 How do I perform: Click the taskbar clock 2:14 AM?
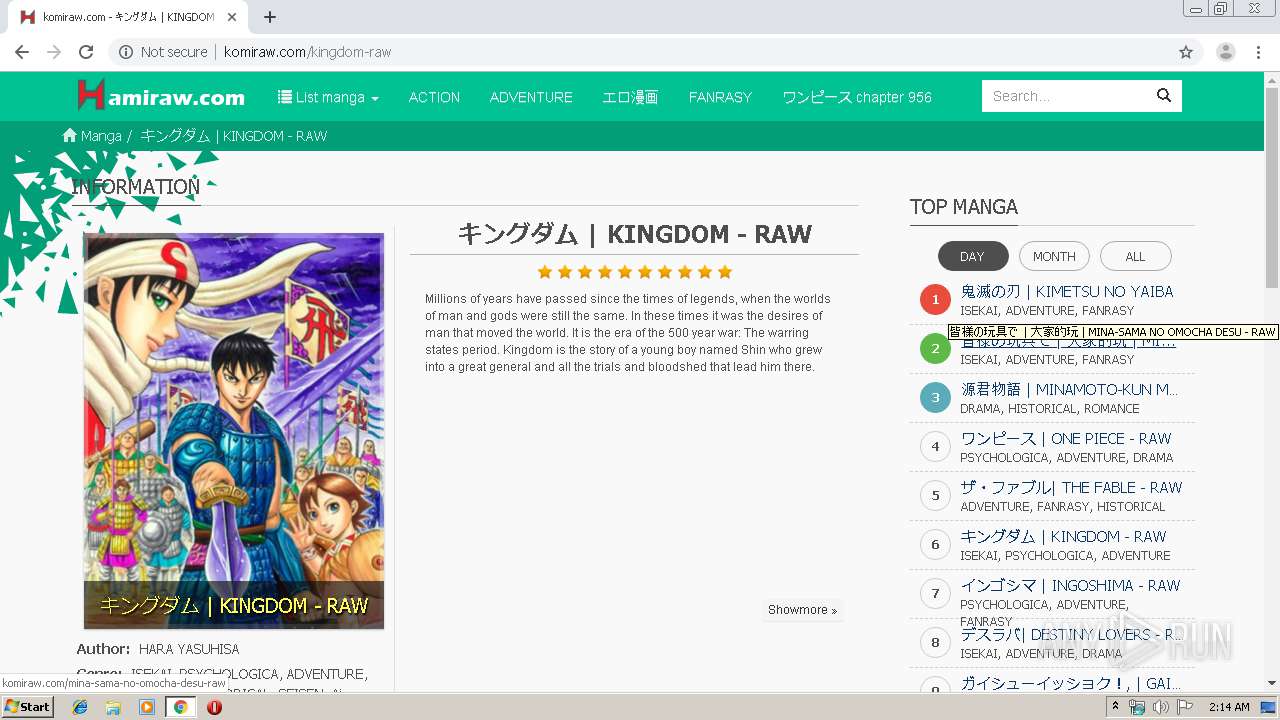[x=1229, y=707]
